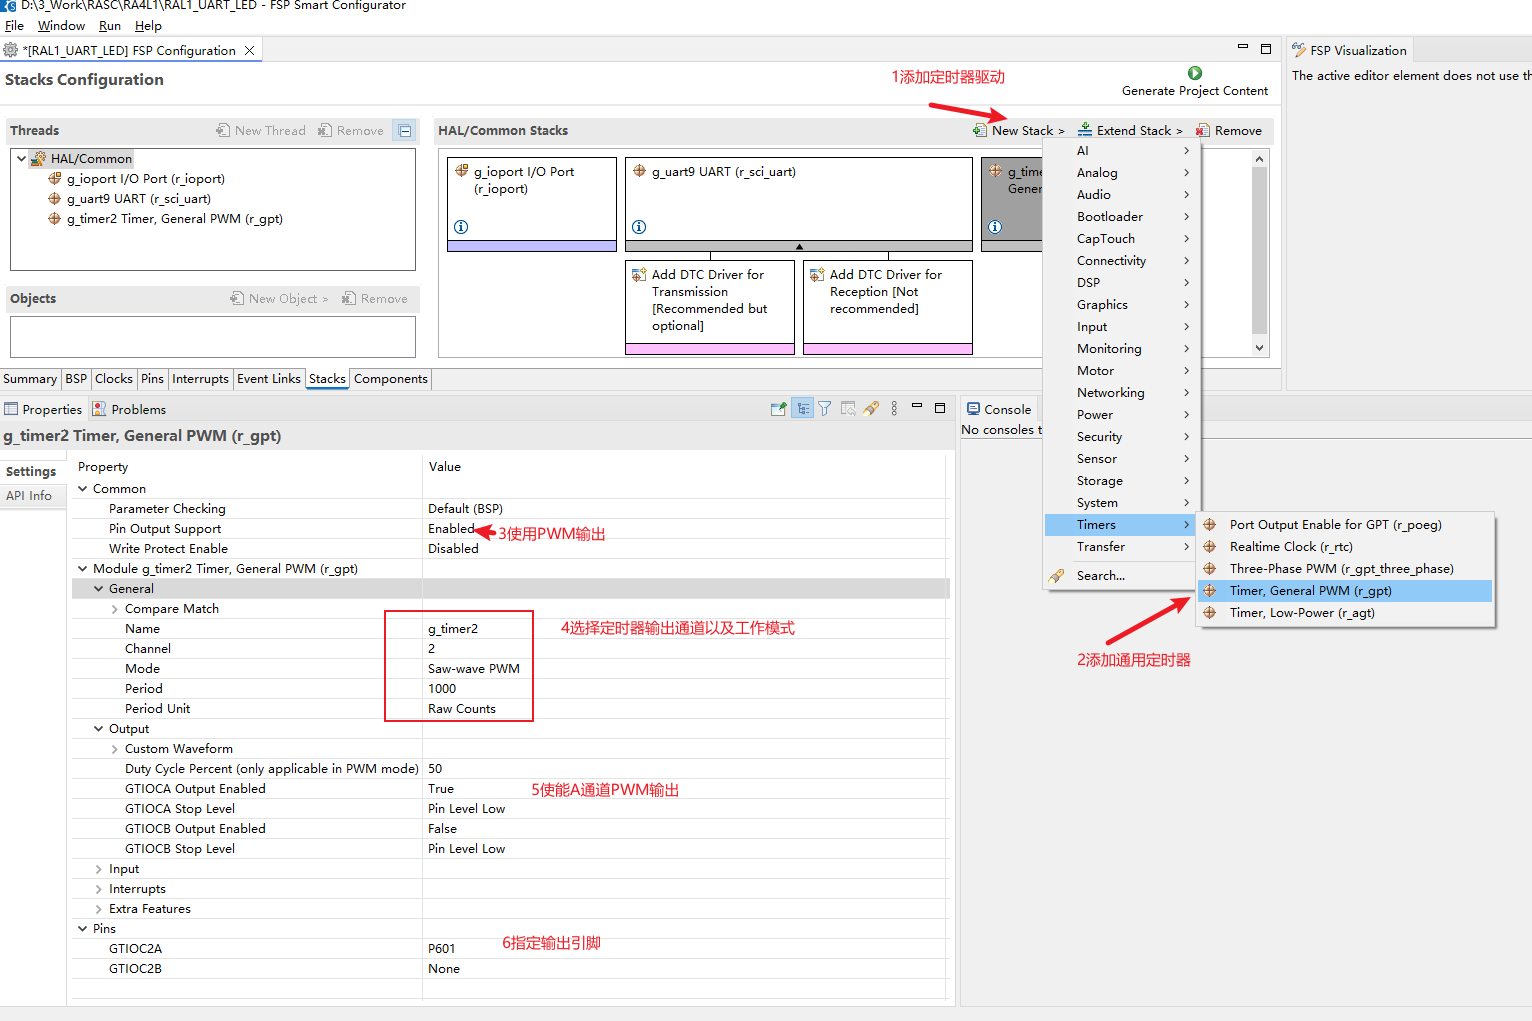Click the Extend Stack button

[x=1130, y=131]
